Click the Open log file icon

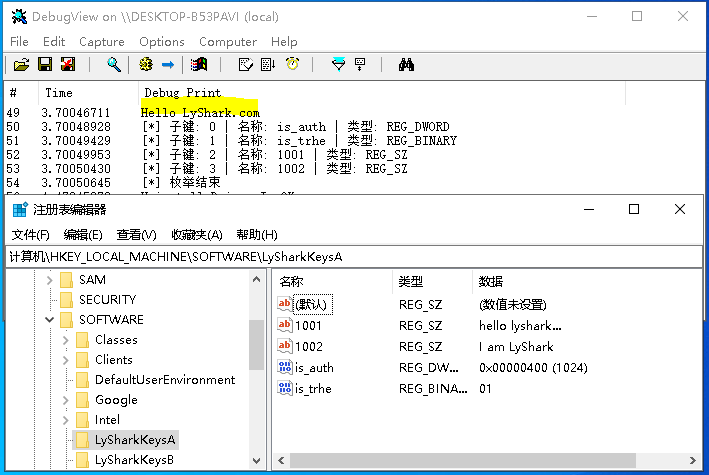point(20,65)
